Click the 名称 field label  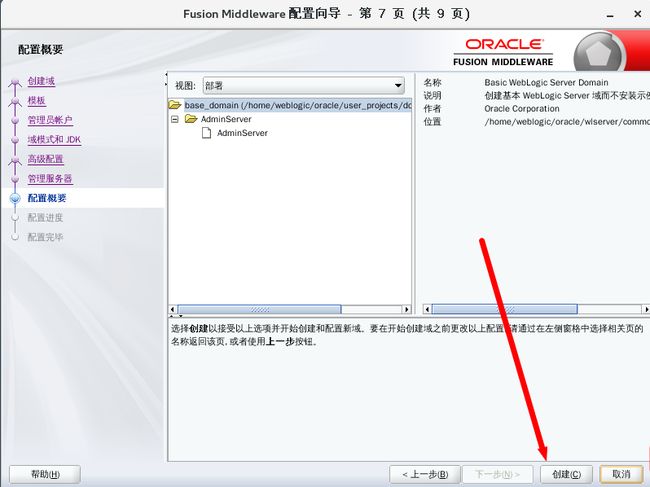coord(432,82)
